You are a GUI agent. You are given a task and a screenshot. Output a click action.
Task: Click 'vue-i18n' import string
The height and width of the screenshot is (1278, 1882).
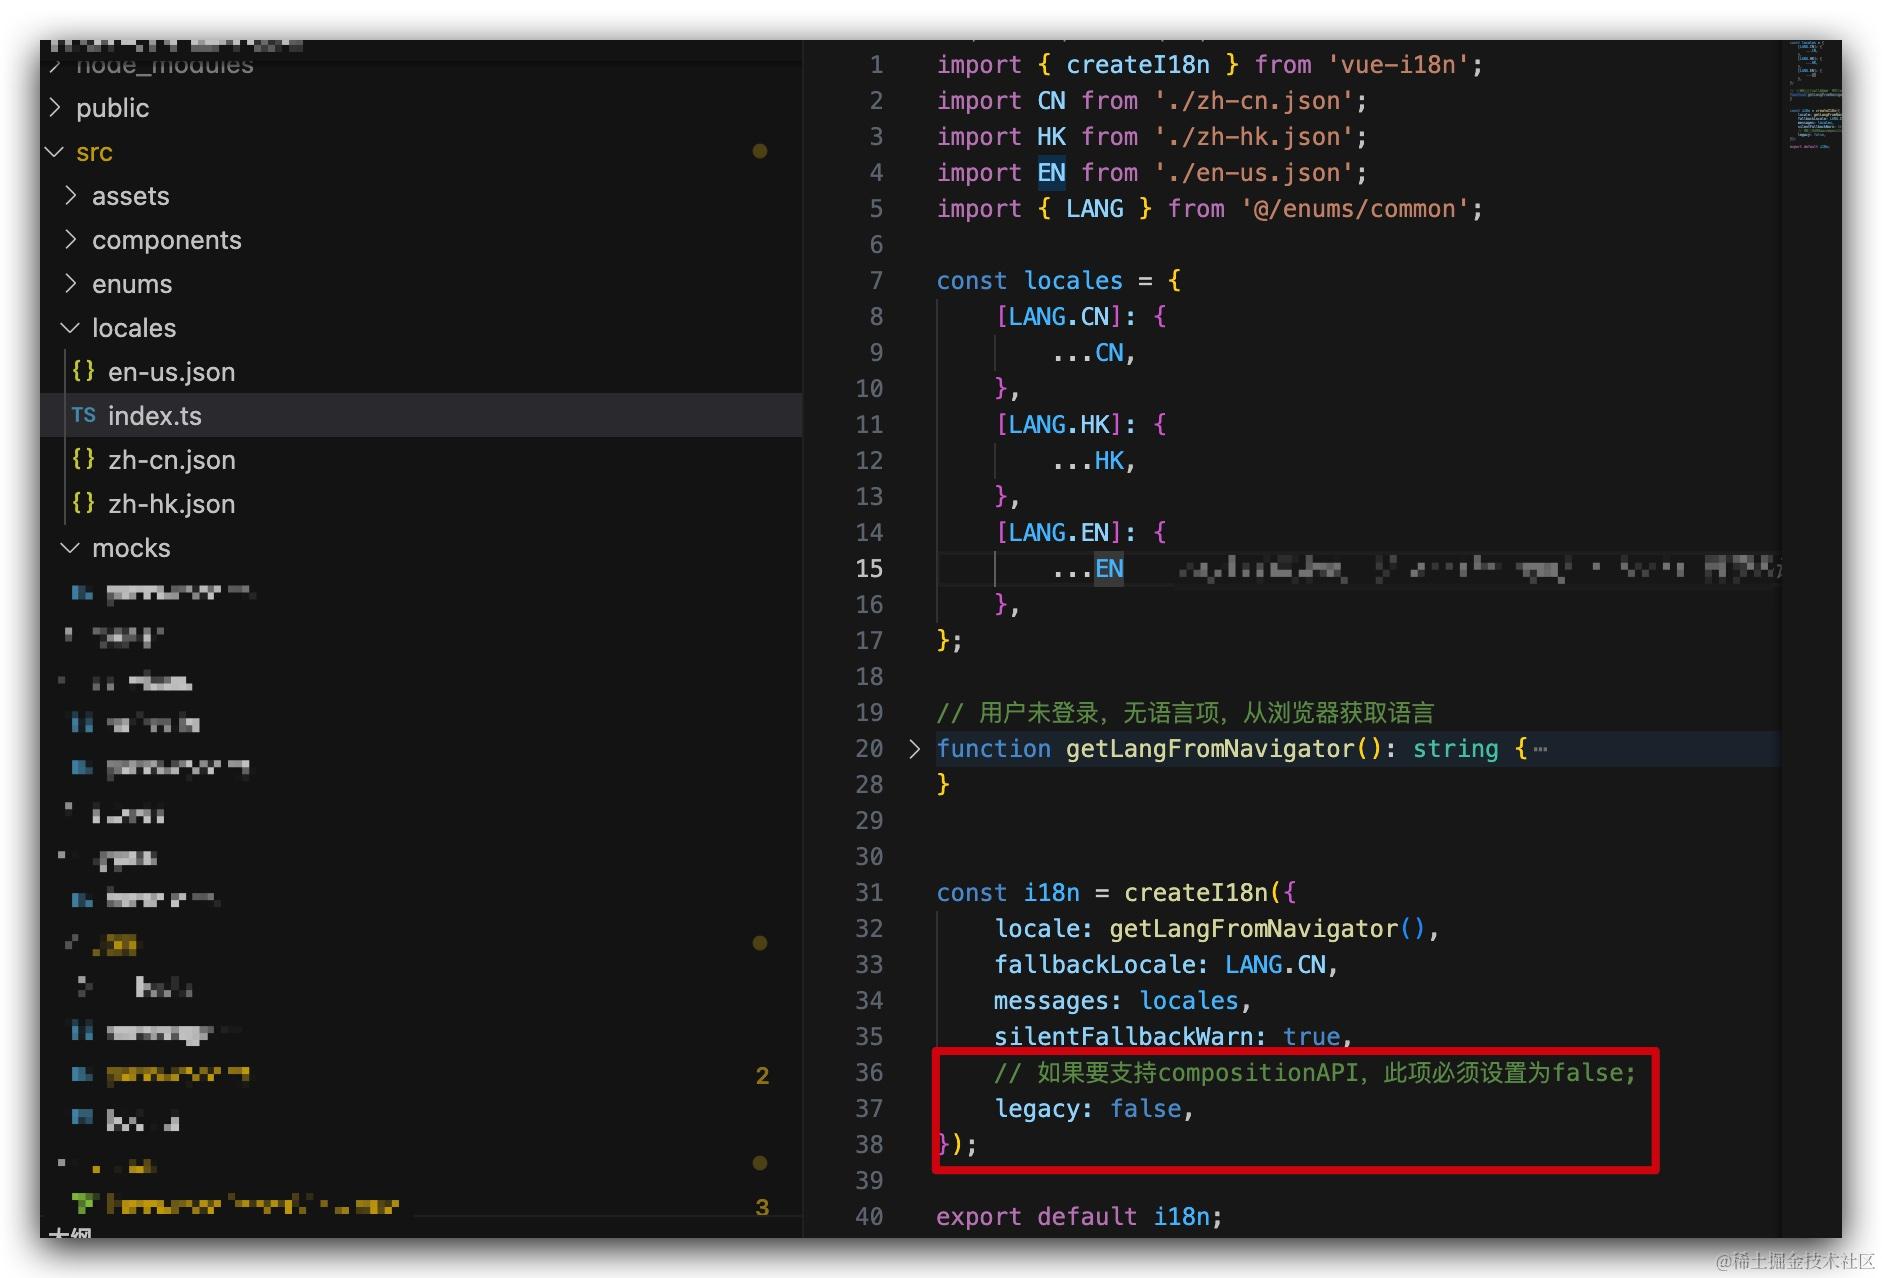[x=1397, y=64]
